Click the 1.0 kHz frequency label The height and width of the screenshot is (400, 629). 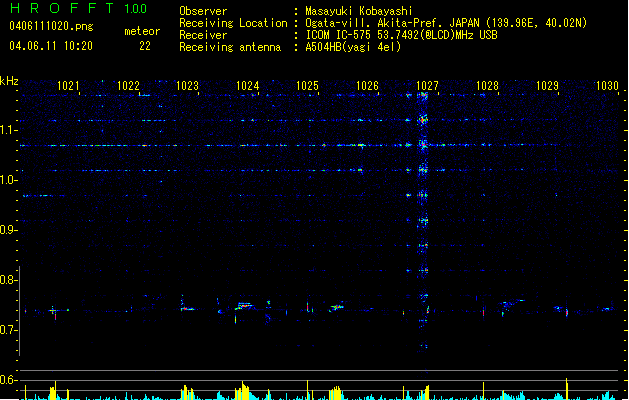coord(8,180)
